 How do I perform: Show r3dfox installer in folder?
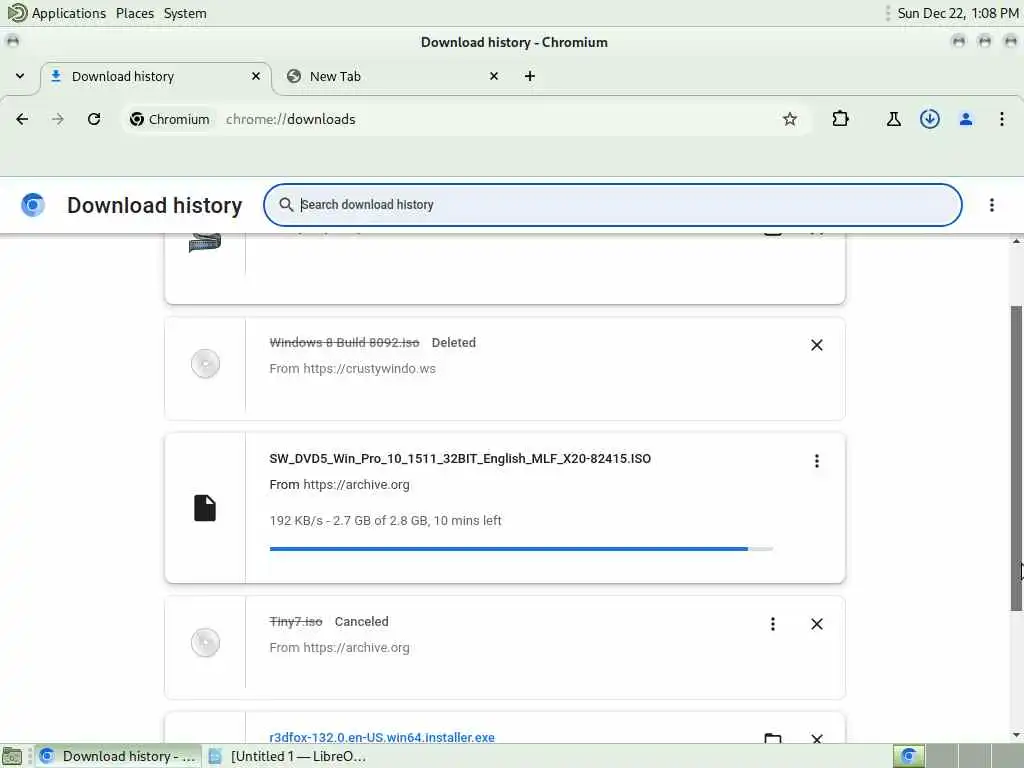point(773,739)
